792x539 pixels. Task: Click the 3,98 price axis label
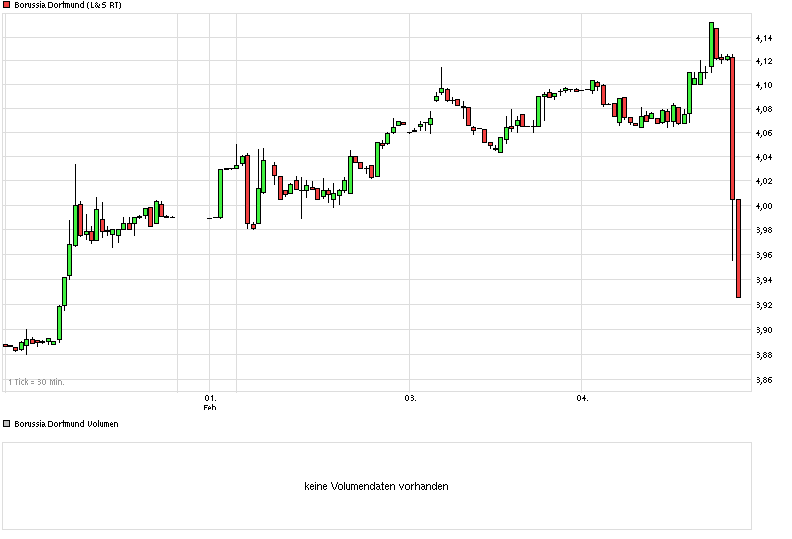click(x=764, y=230)
